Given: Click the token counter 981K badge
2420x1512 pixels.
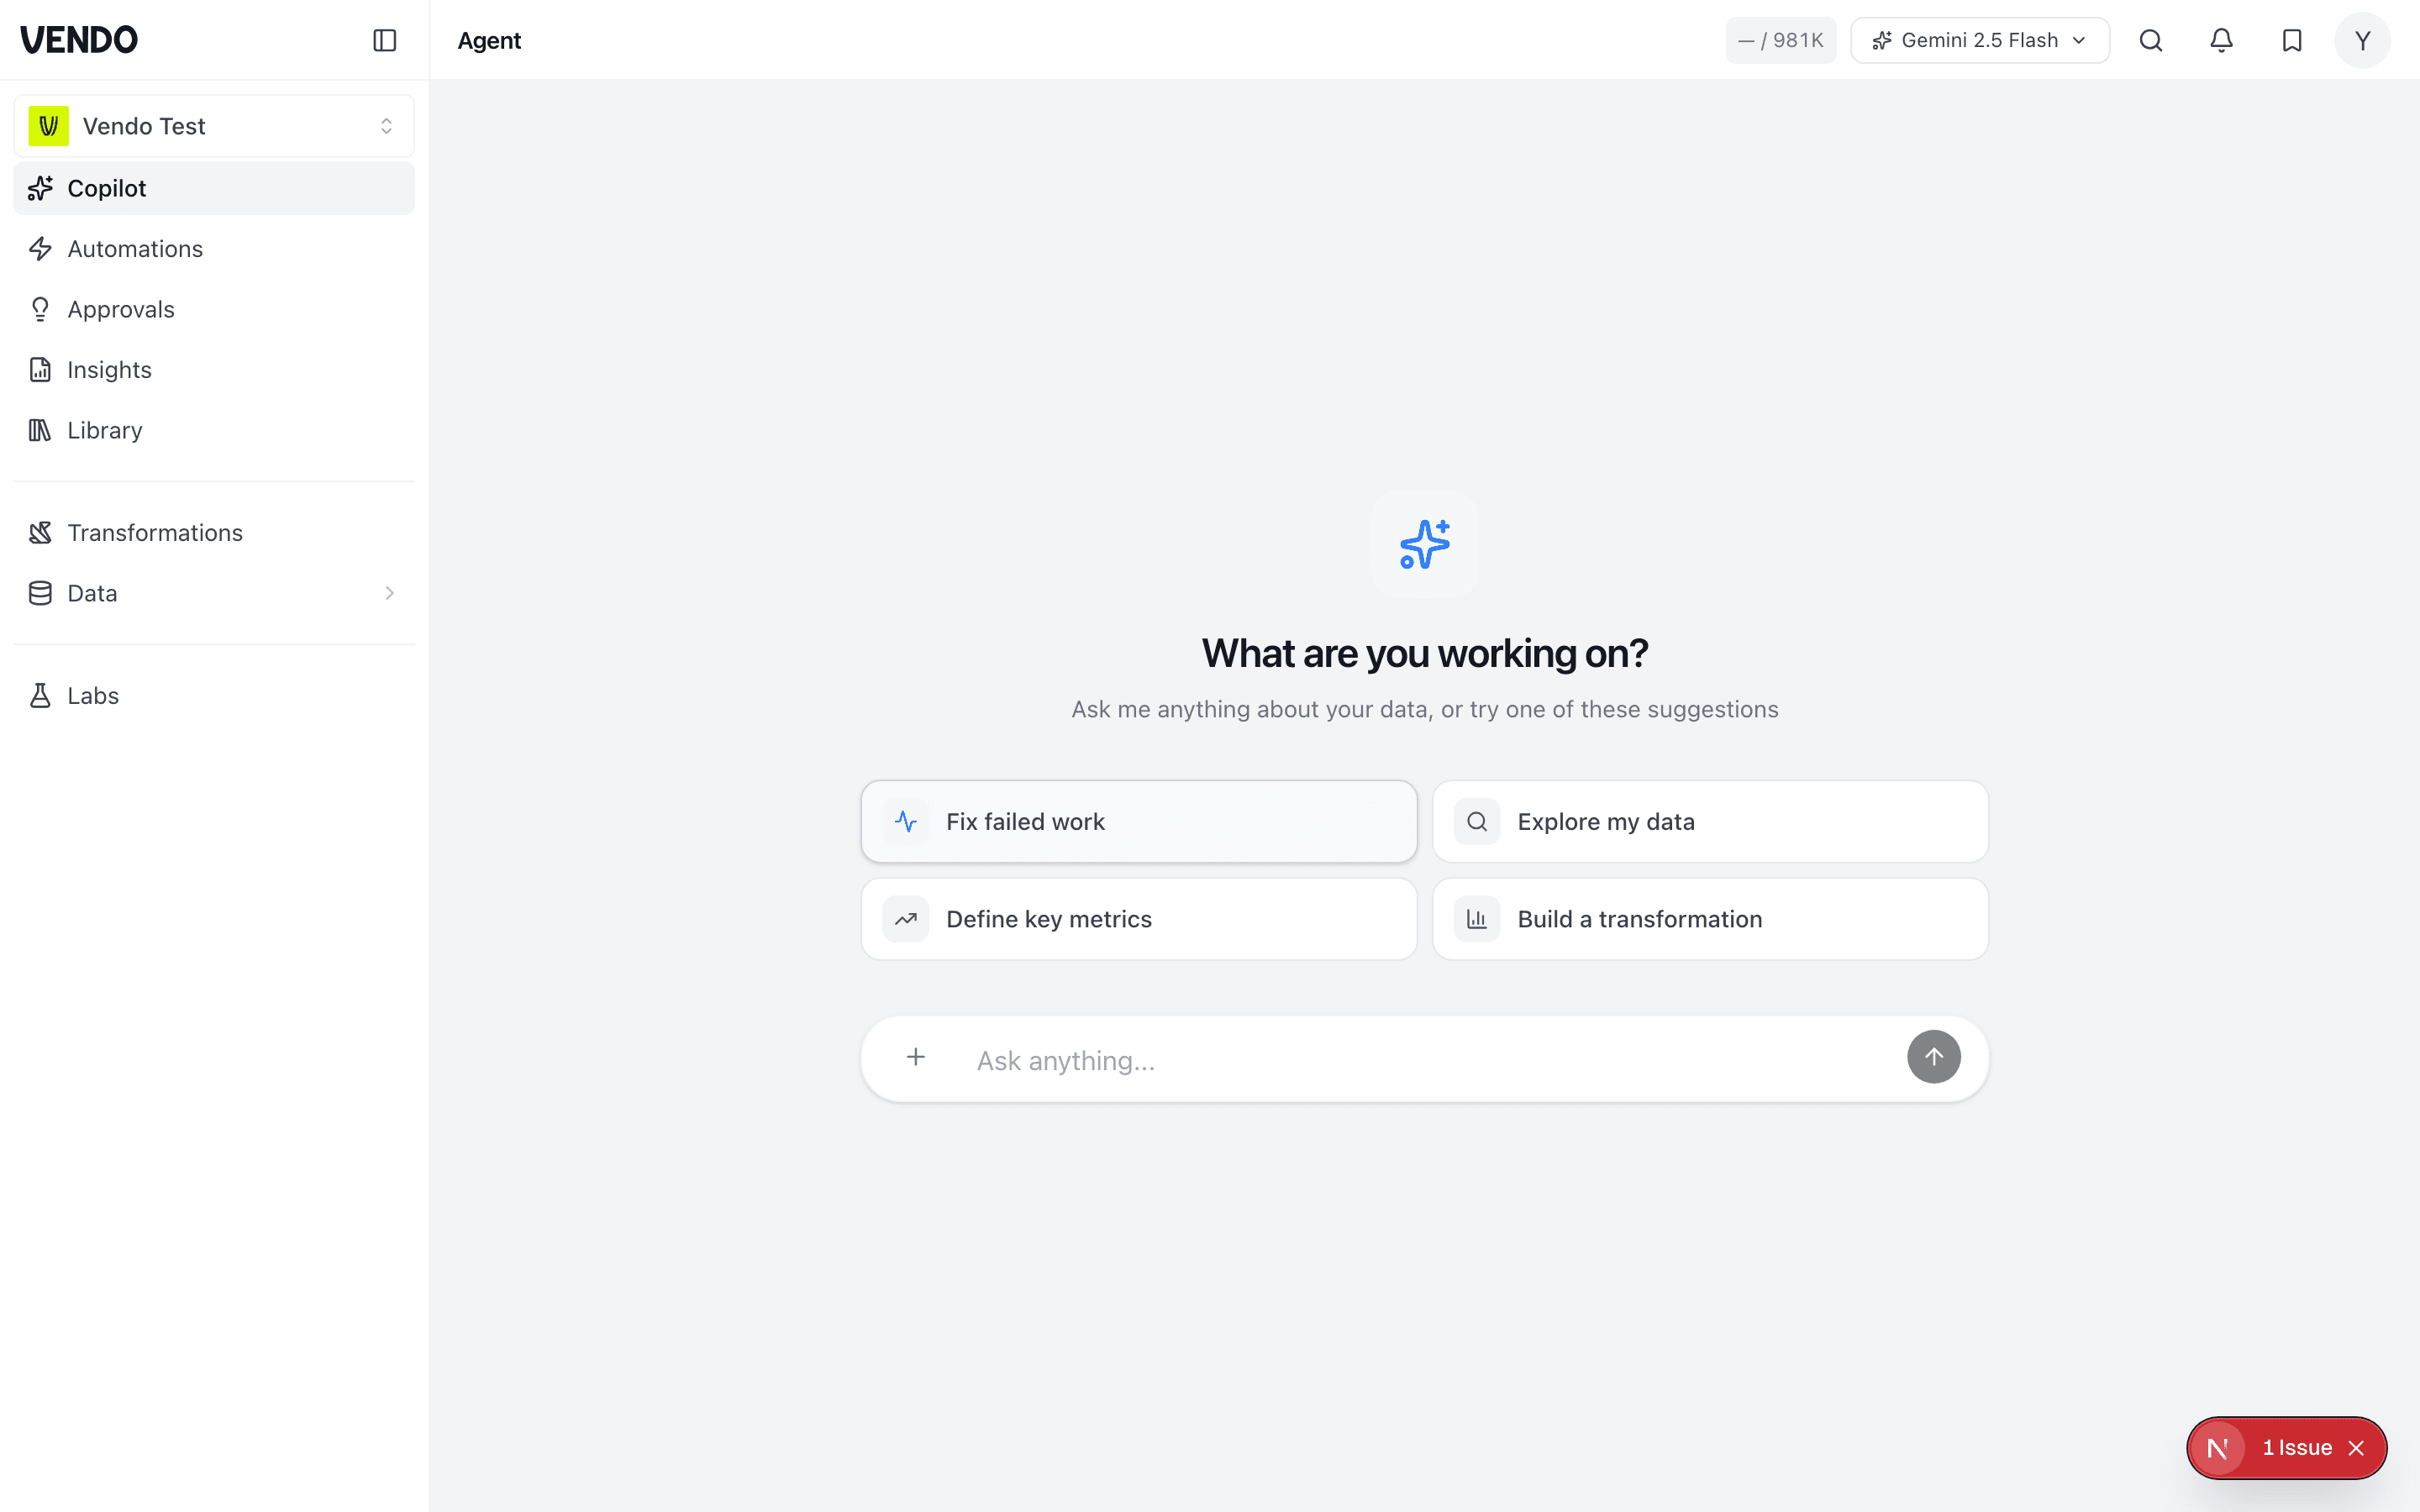Looking at the screenshot, I should point(1780,40).
